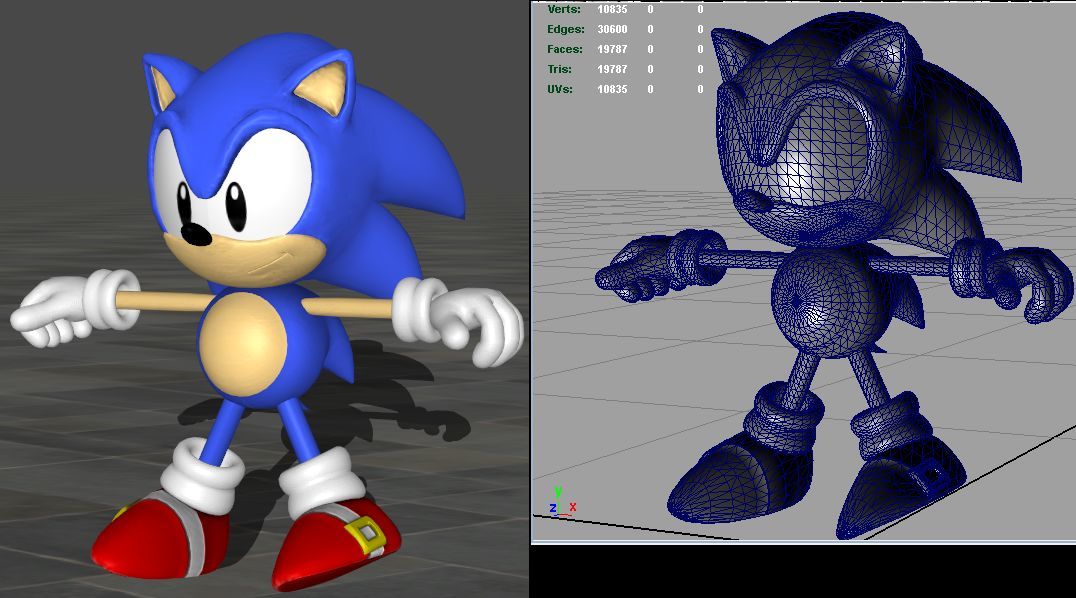Click the green Y axis label
This screenshot has width=1076, height=598.
click(558, 491)
